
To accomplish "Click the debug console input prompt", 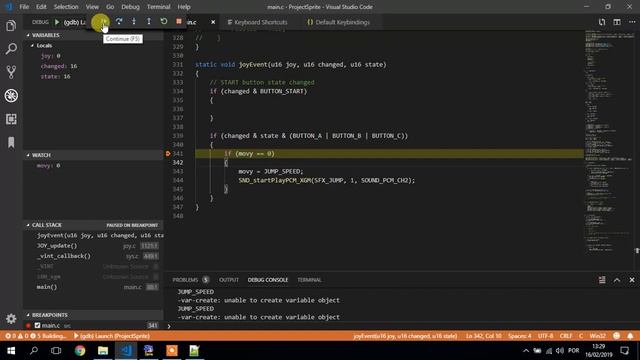I will [x=402, y=326].
